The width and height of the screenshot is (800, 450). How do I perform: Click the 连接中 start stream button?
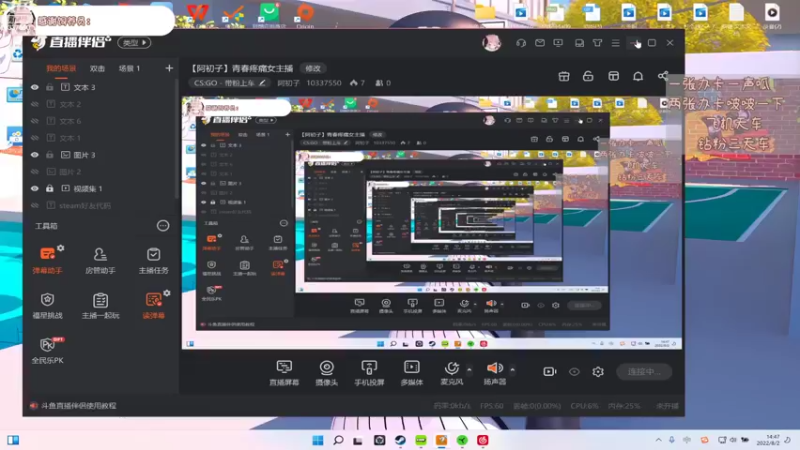tap(644, 372)
